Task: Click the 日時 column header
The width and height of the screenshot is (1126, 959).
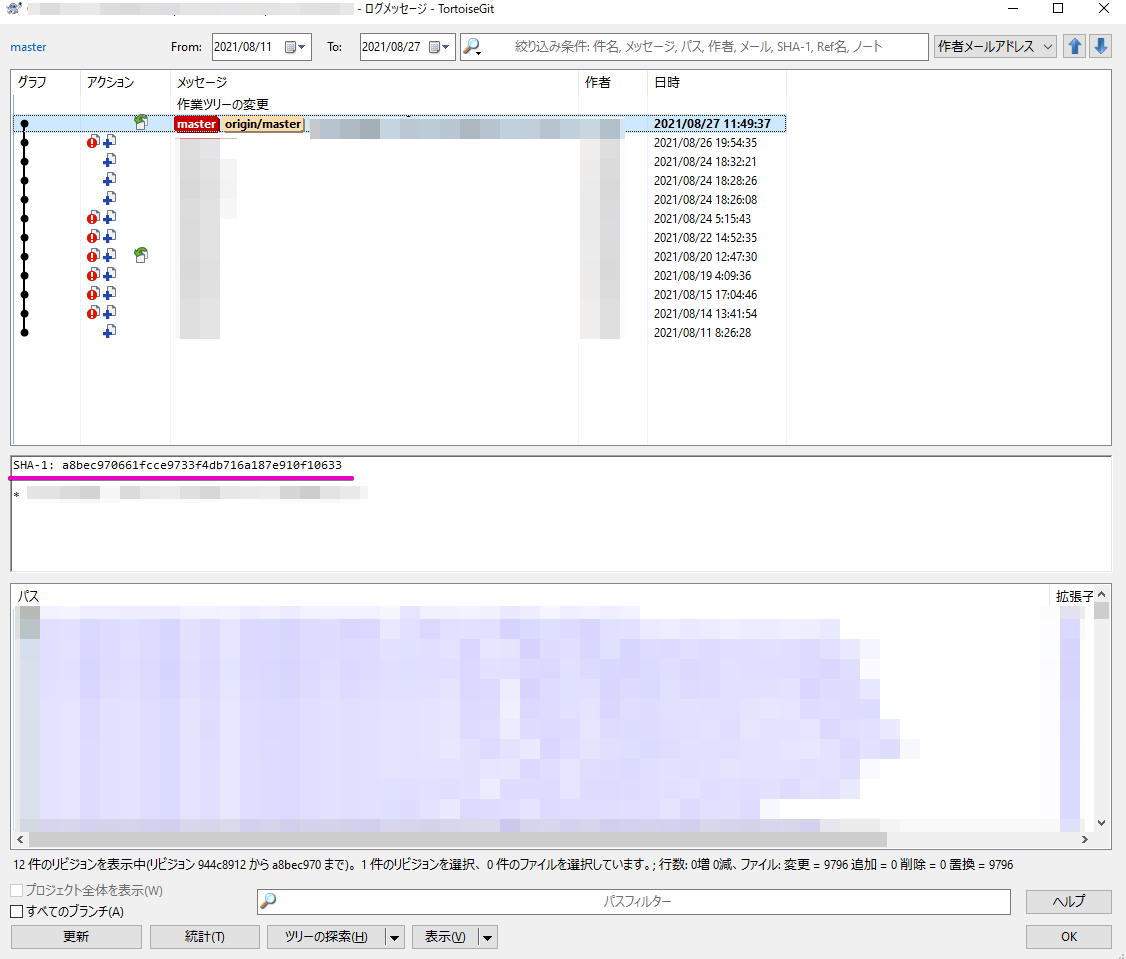Action: click(x=717, y=83)
